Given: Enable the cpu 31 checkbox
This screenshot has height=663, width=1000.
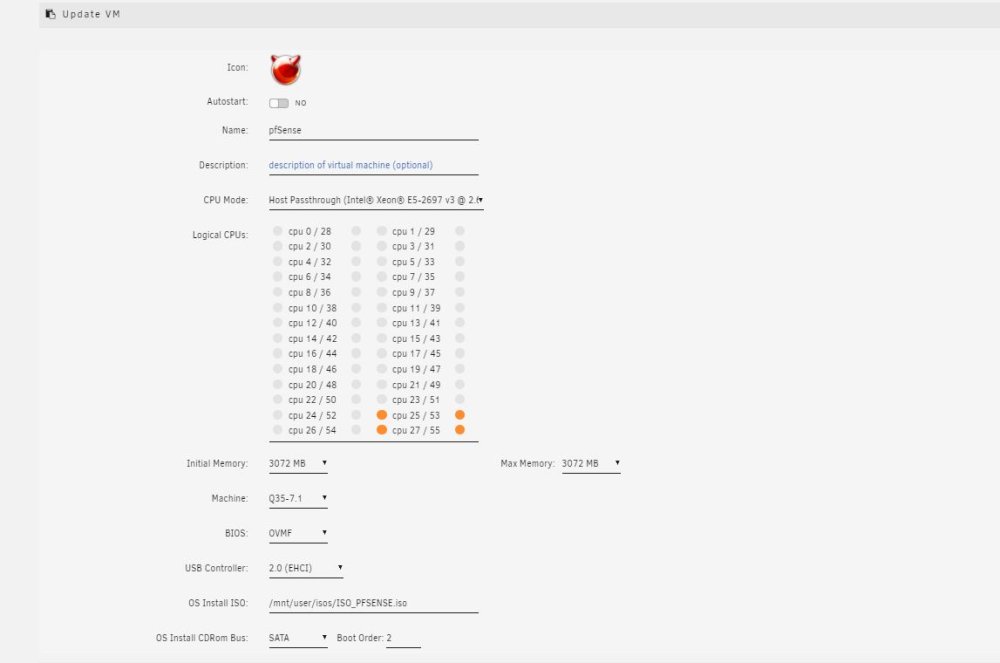Looking at the screenshot, I should [x=460, y=246].
